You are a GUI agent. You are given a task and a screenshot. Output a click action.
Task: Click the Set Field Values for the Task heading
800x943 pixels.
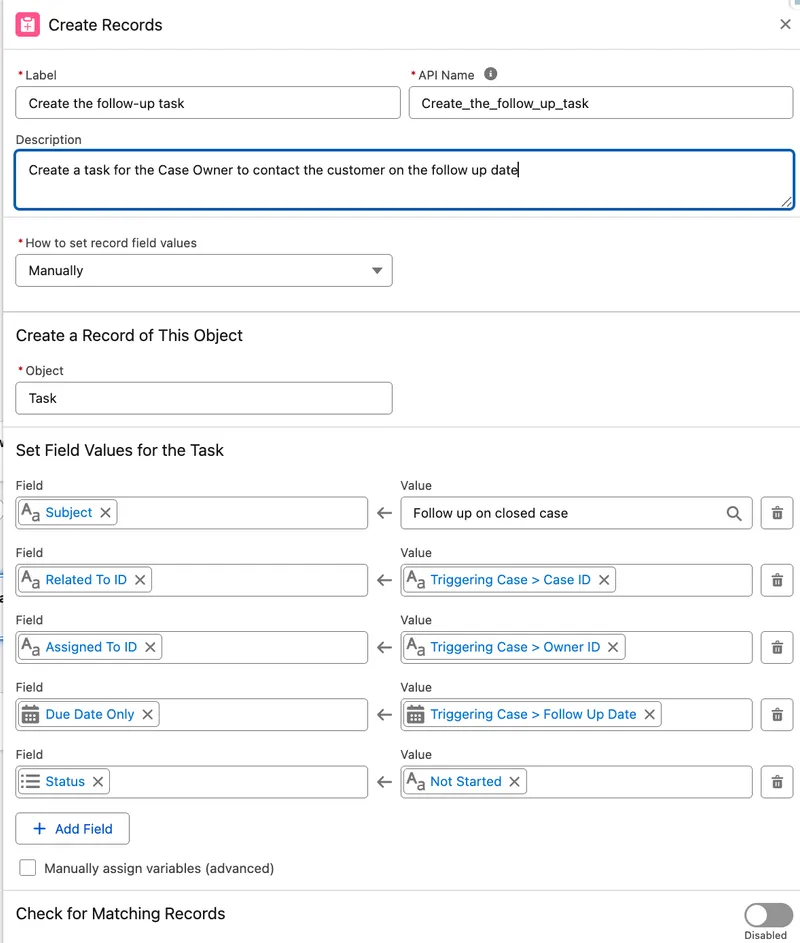pos(120,450)
